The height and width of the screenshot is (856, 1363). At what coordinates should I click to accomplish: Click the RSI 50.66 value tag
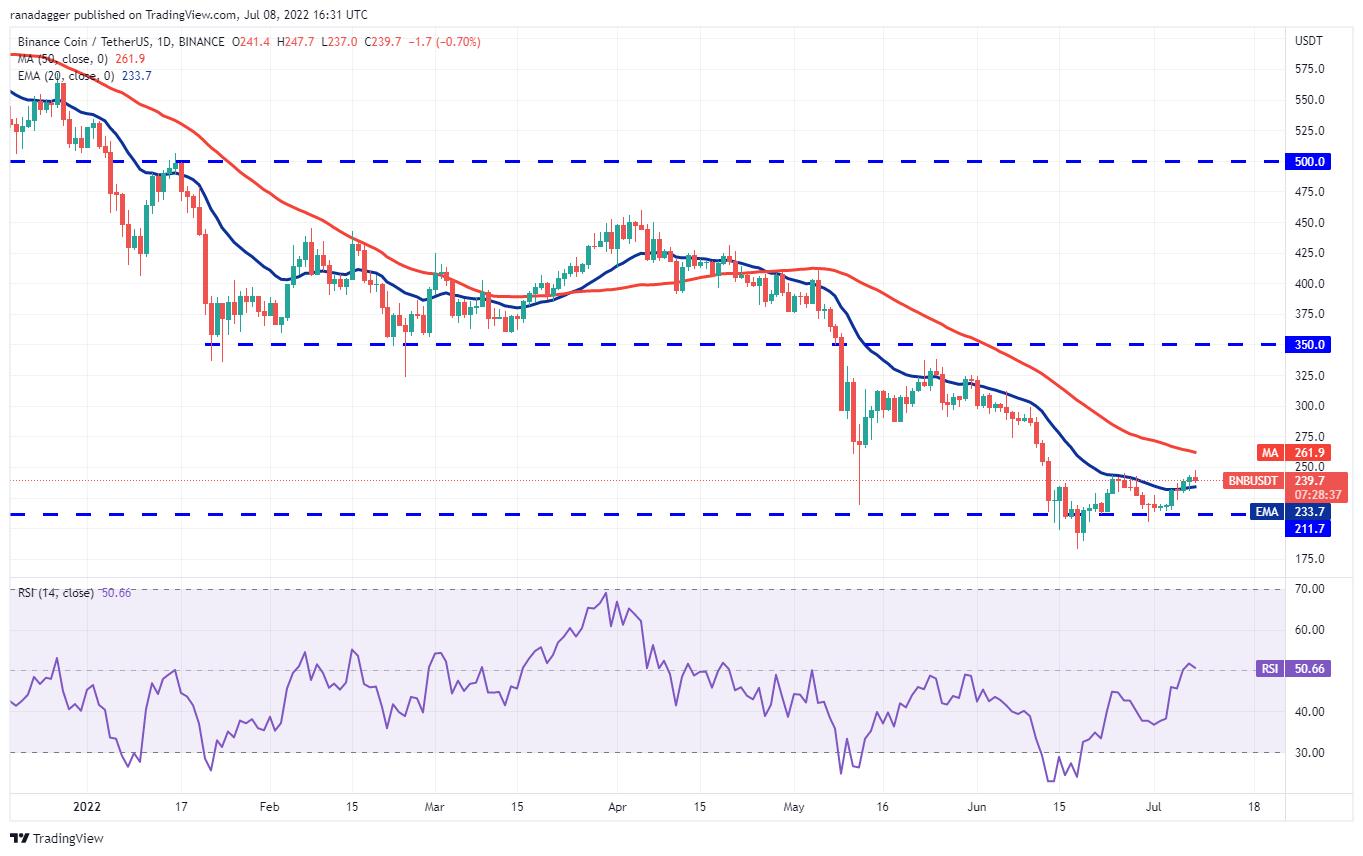click(1292, 669)
